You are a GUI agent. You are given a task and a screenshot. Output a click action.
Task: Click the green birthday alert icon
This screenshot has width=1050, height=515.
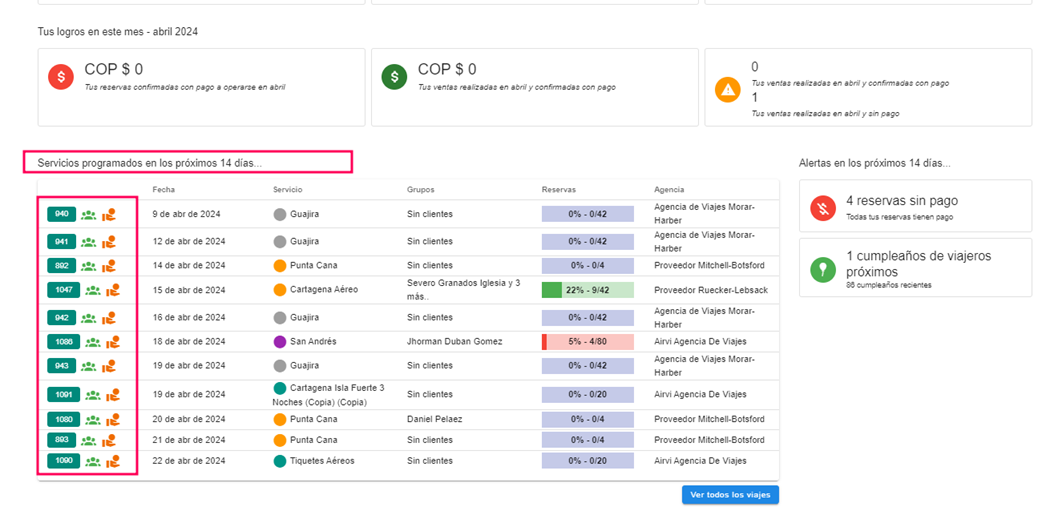(823, 270)
